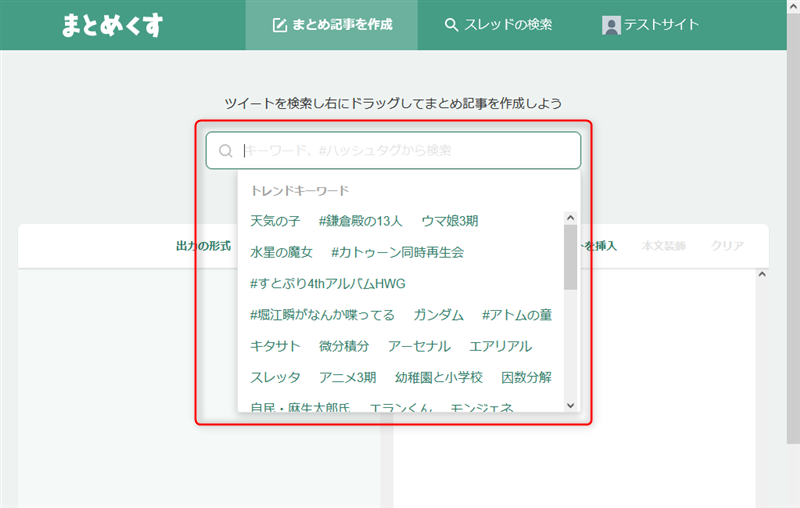Select trend keyword スレッタ
Viewport: 800px width, 508px height.
tap(275, 377)
